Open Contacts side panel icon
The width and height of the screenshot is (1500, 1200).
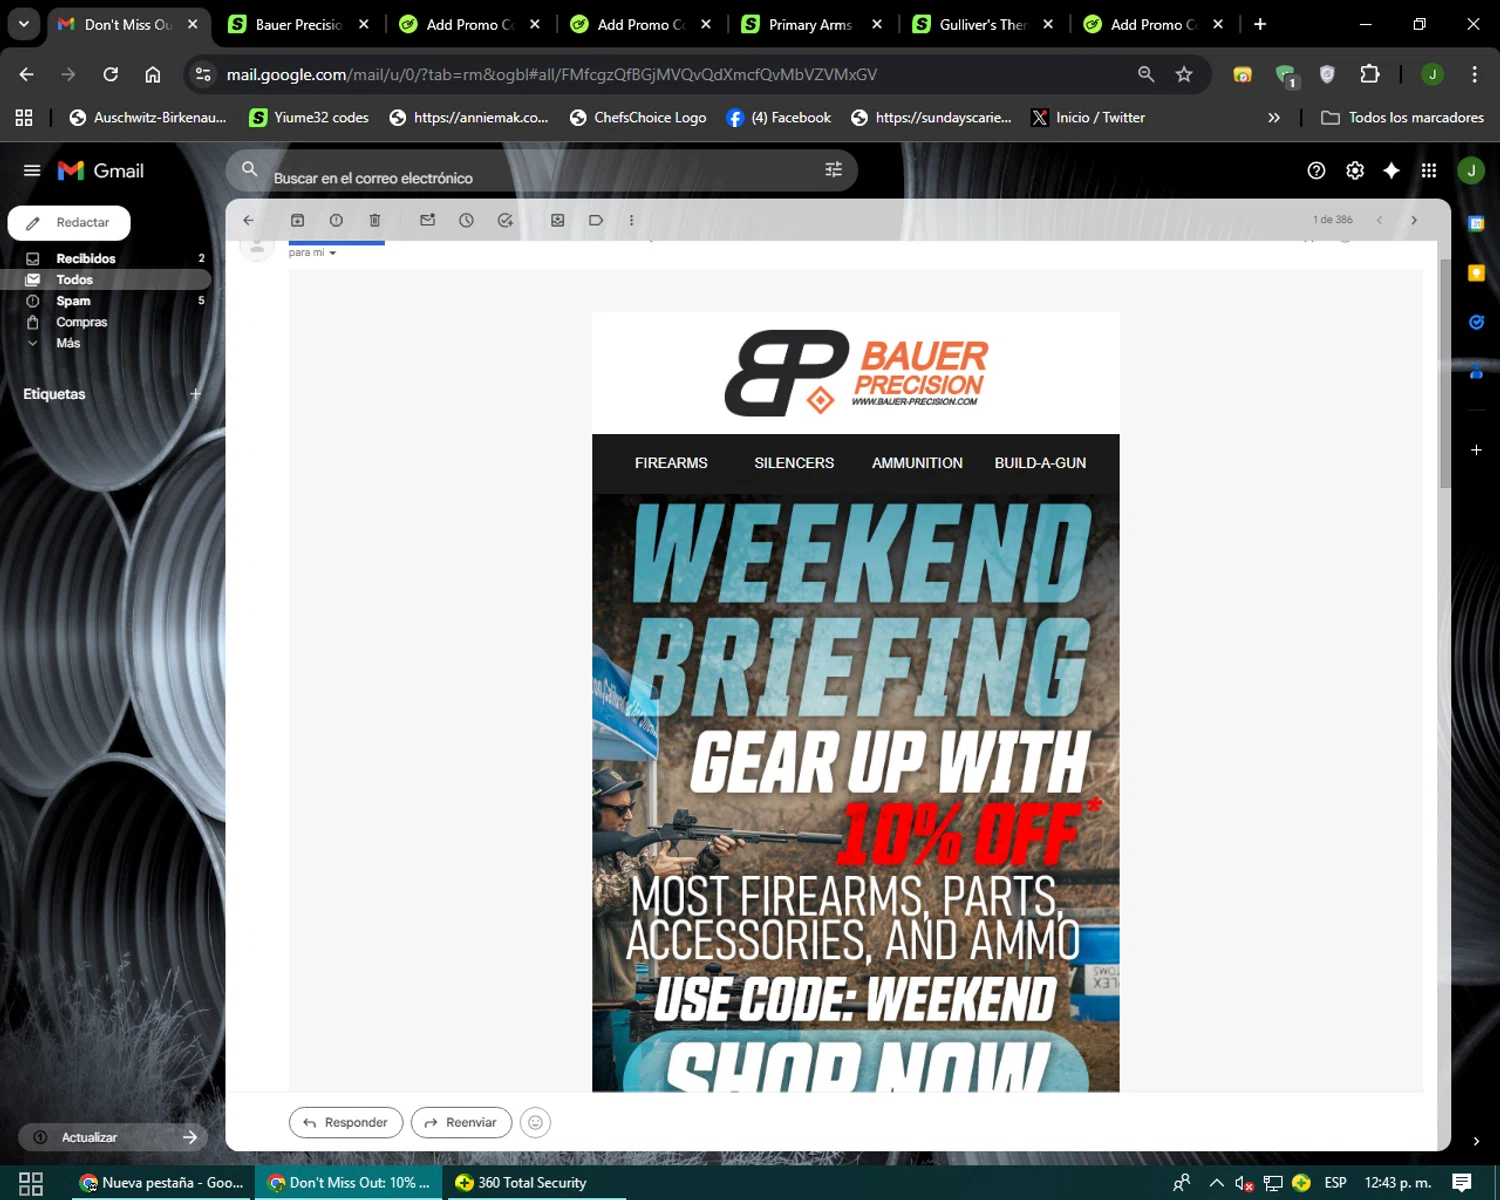pyautogui.click(x=1476, y=371)
